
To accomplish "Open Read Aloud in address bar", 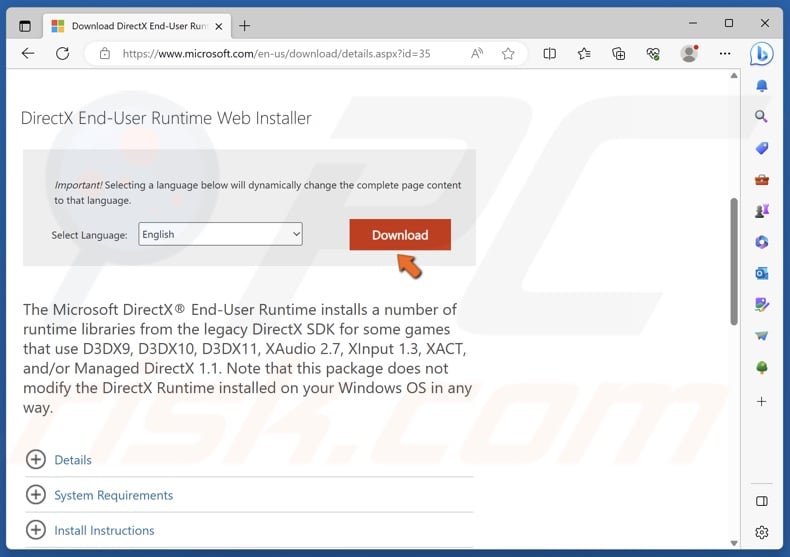I will [x=477, y=53].
